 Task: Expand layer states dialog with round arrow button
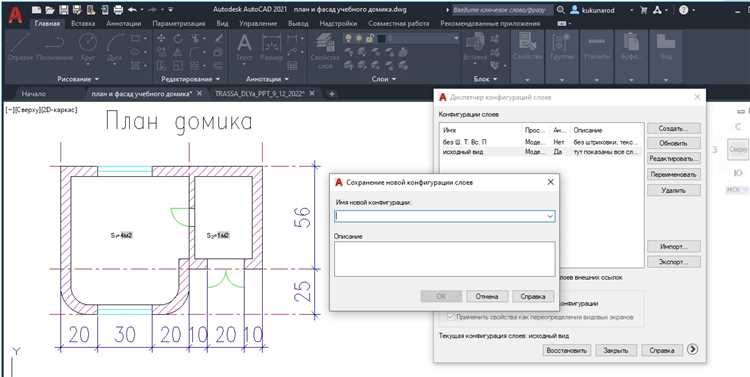693,349
